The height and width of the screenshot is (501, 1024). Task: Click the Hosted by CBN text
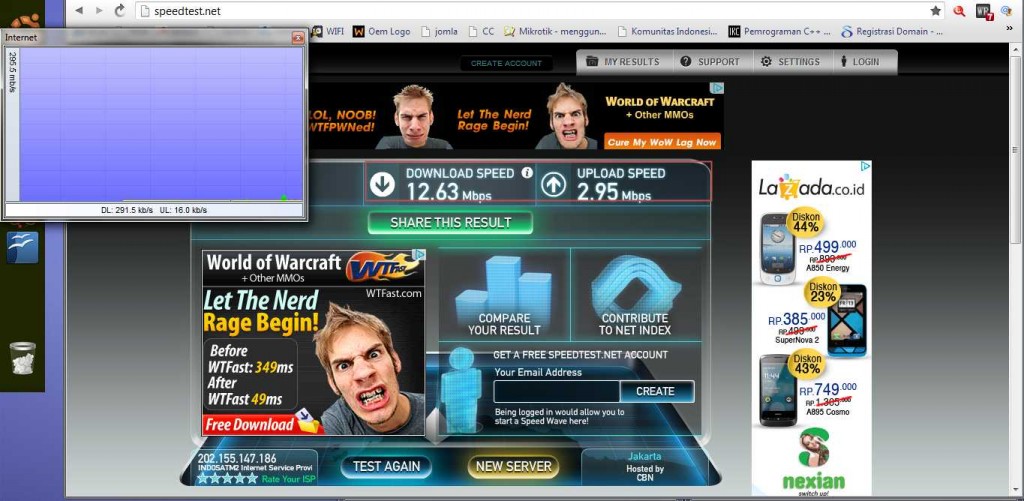pyautogui.click(x=645, y=473)
